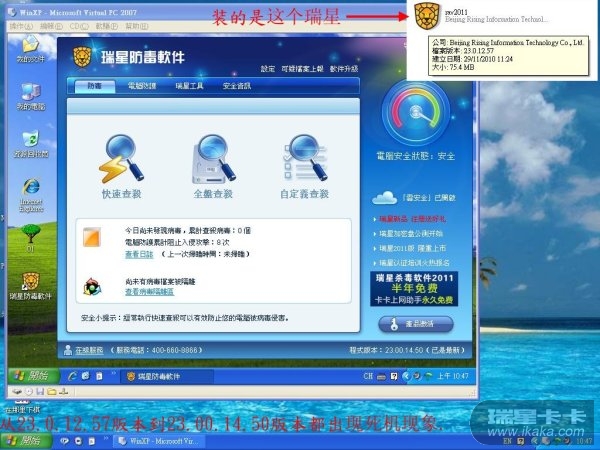Click the rav2011 installer lion icon

coord(427,16)
